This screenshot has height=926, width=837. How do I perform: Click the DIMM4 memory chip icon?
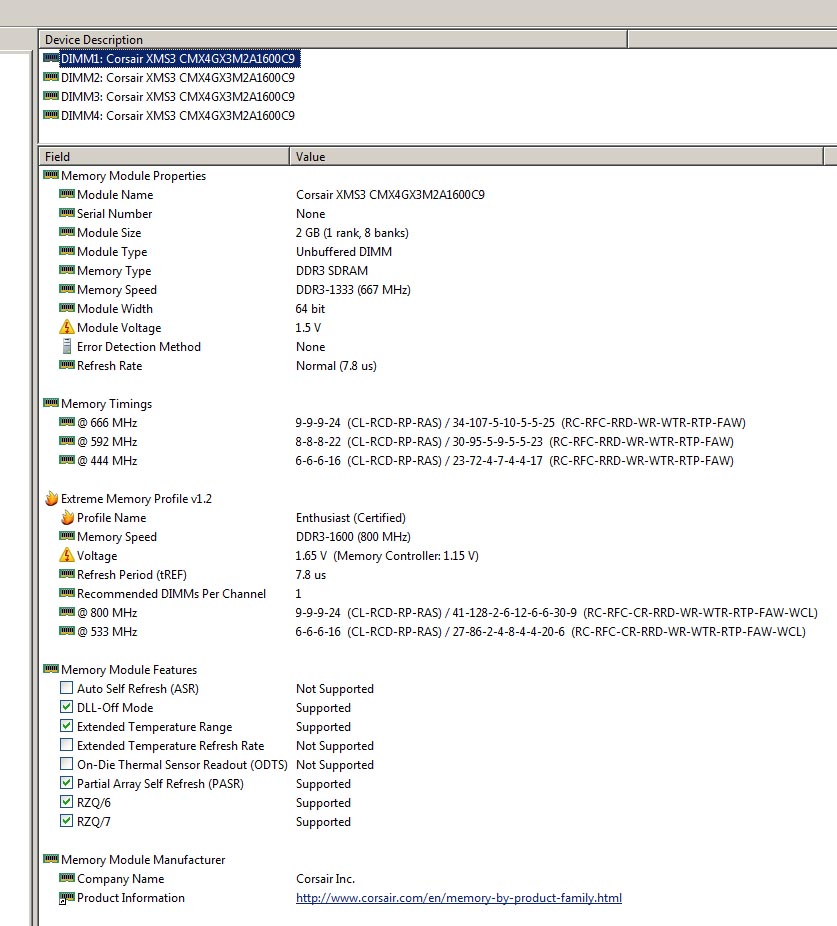(x=51, y=115)
